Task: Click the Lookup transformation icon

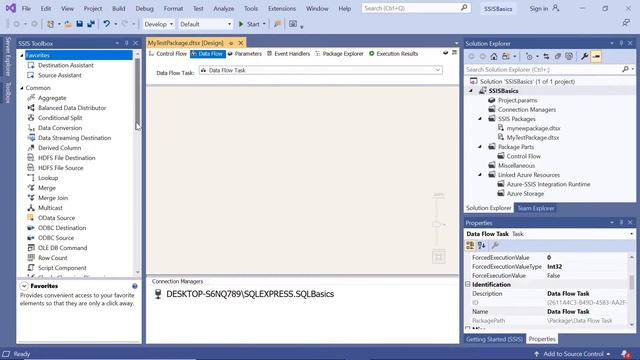Action: (x=31, y=178)
